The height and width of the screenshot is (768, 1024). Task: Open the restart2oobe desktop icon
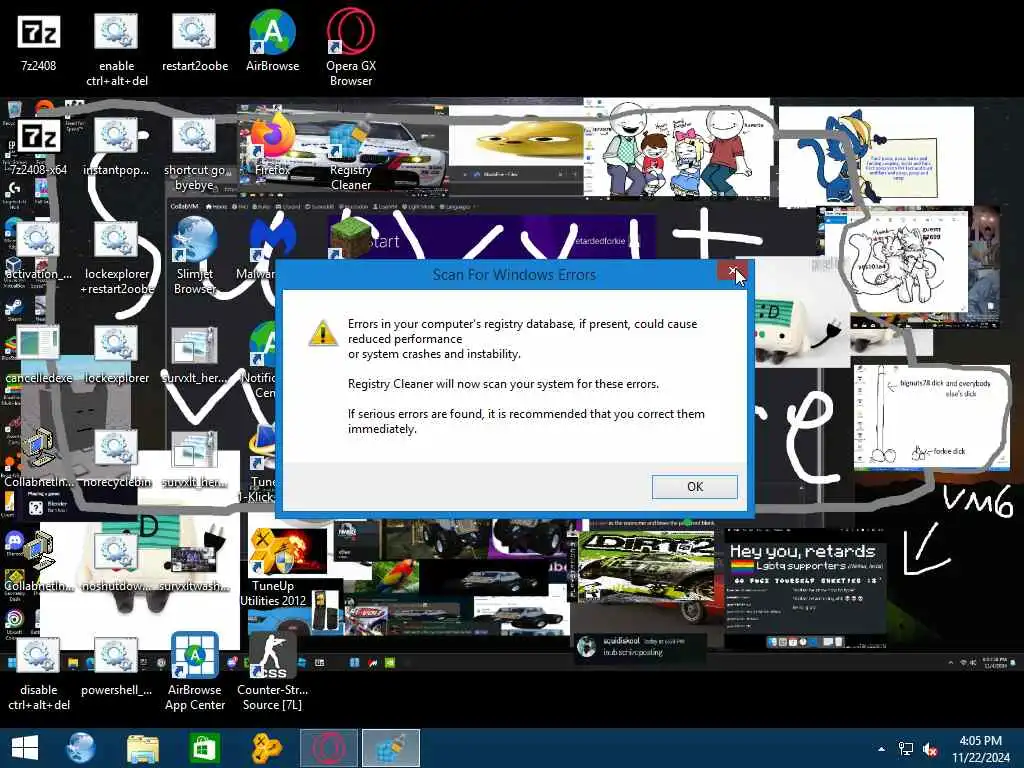pos(195,41)
